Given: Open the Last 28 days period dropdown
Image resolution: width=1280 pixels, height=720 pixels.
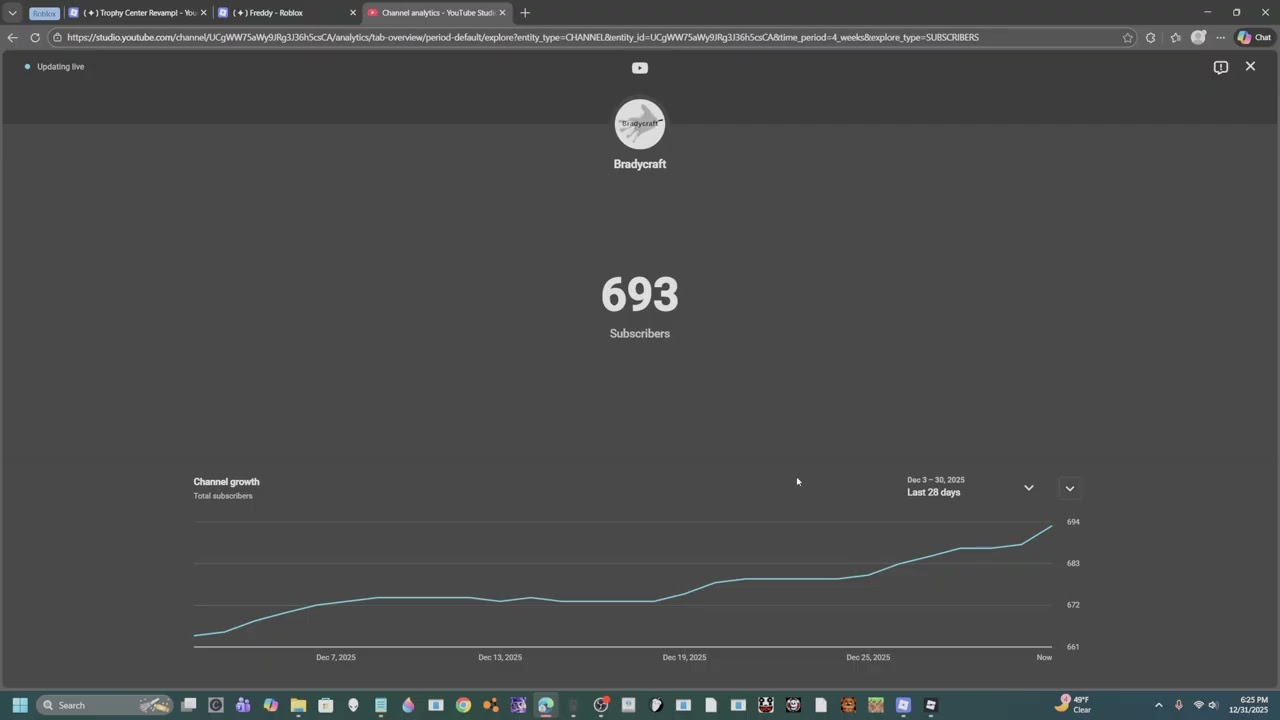Looking at the screenshot, I should click(970, 487).
